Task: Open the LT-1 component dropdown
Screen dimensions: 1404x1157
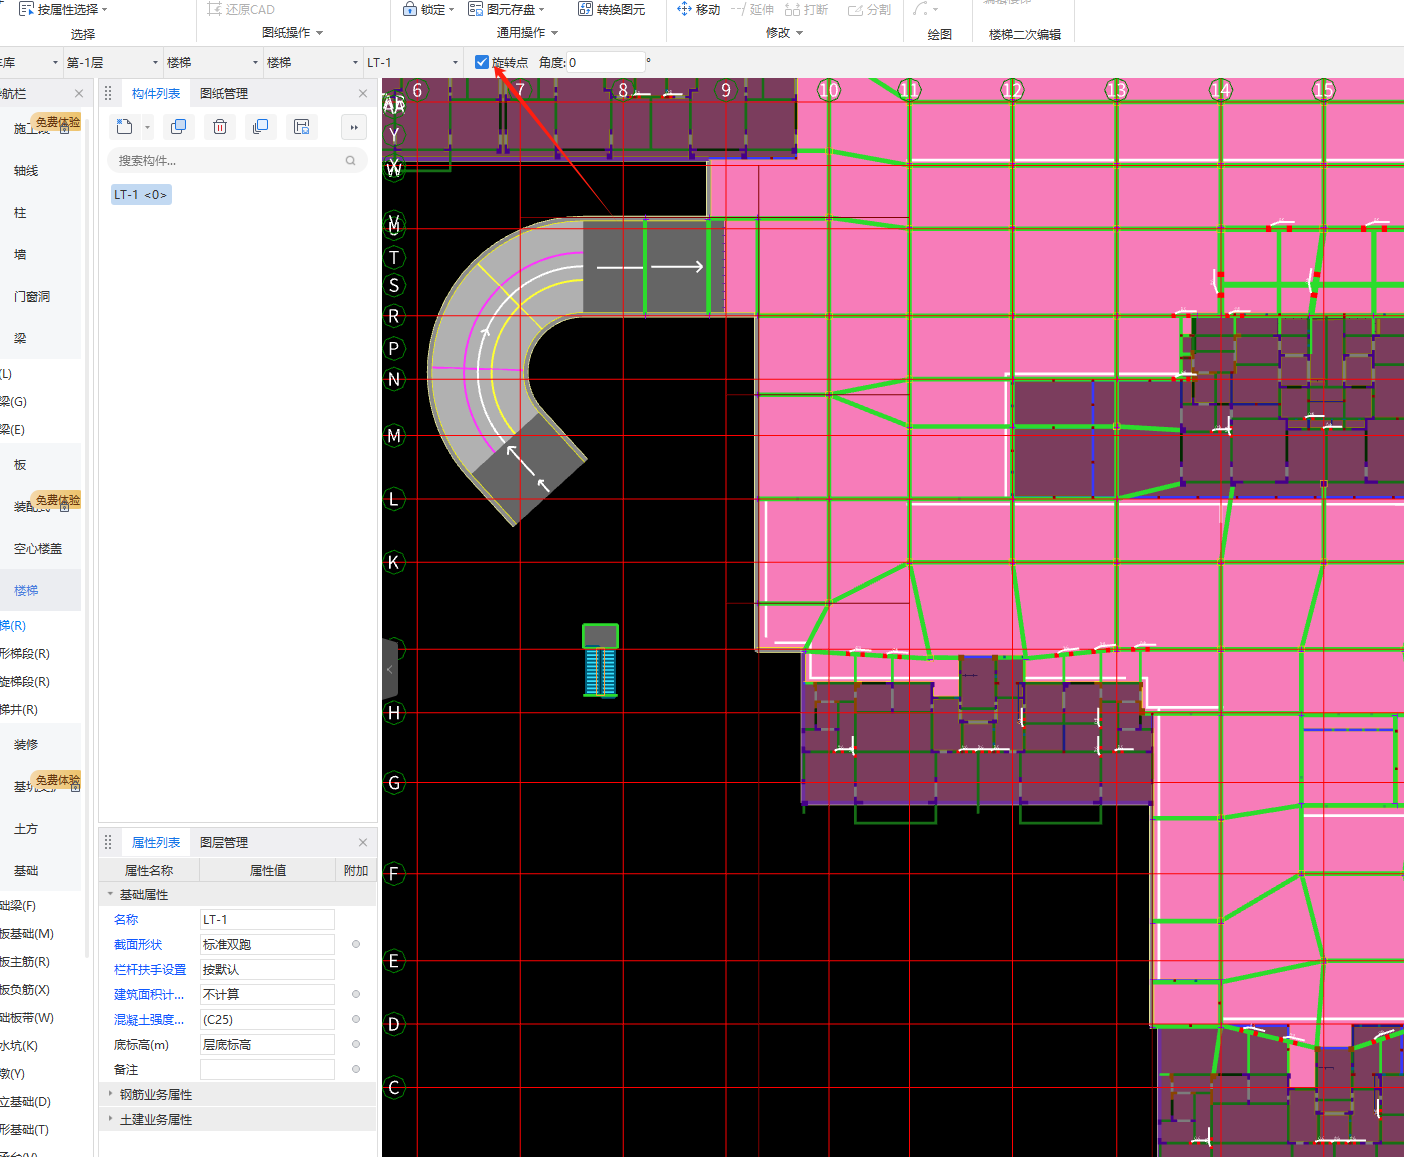Action: click(412, 62)
